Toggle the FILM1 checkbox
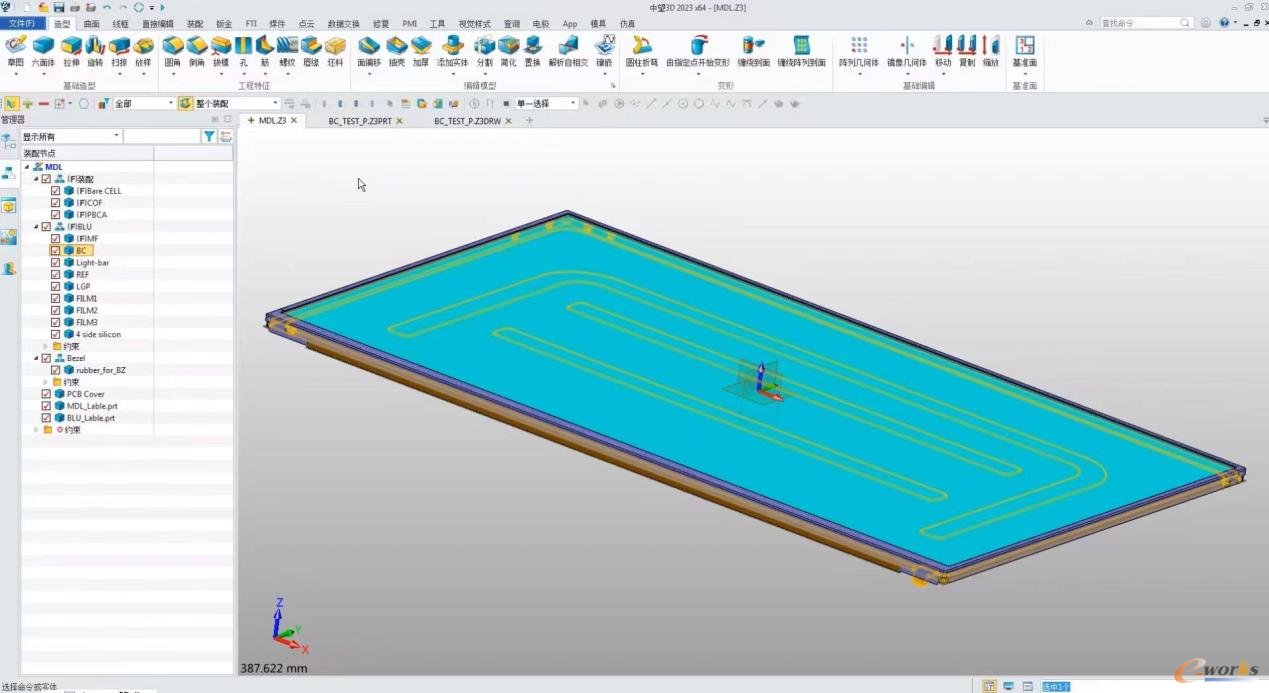The image size is (1269, 693). (56, 298)
